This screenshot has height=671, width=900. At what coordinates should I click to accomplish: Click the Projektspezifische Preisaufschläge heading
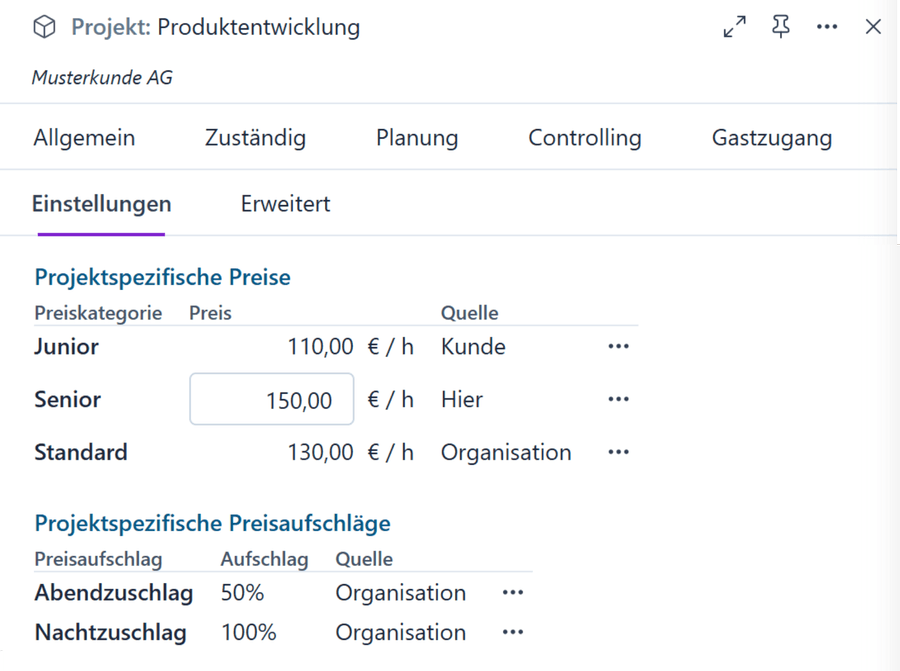click(212, 523)
